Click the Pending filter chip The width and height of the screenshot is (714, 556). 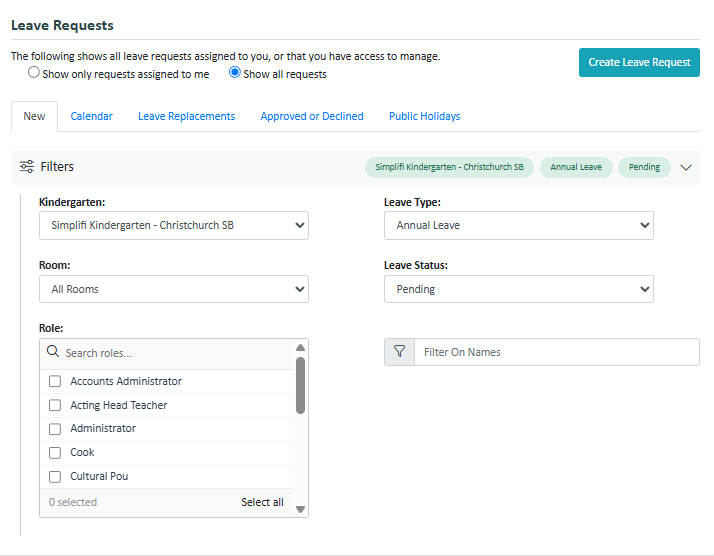[x=644, y=167]
